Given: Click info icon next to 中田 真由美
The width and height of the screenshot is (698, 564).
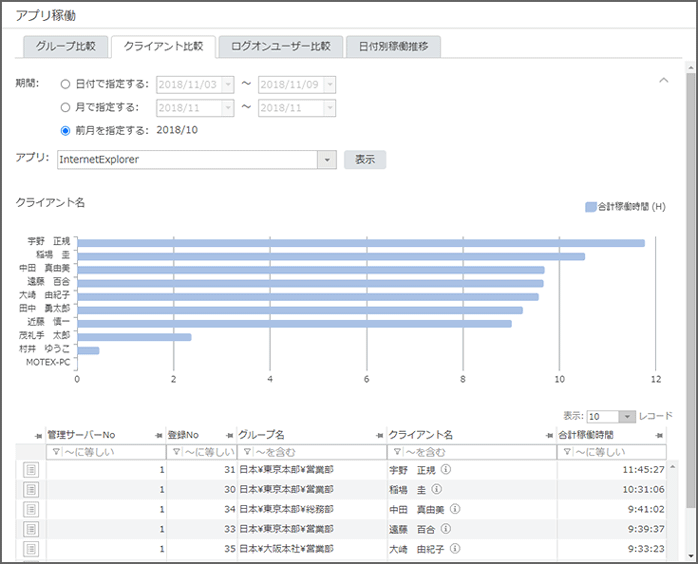Looking at the screenshot, I should pos(455,509).
